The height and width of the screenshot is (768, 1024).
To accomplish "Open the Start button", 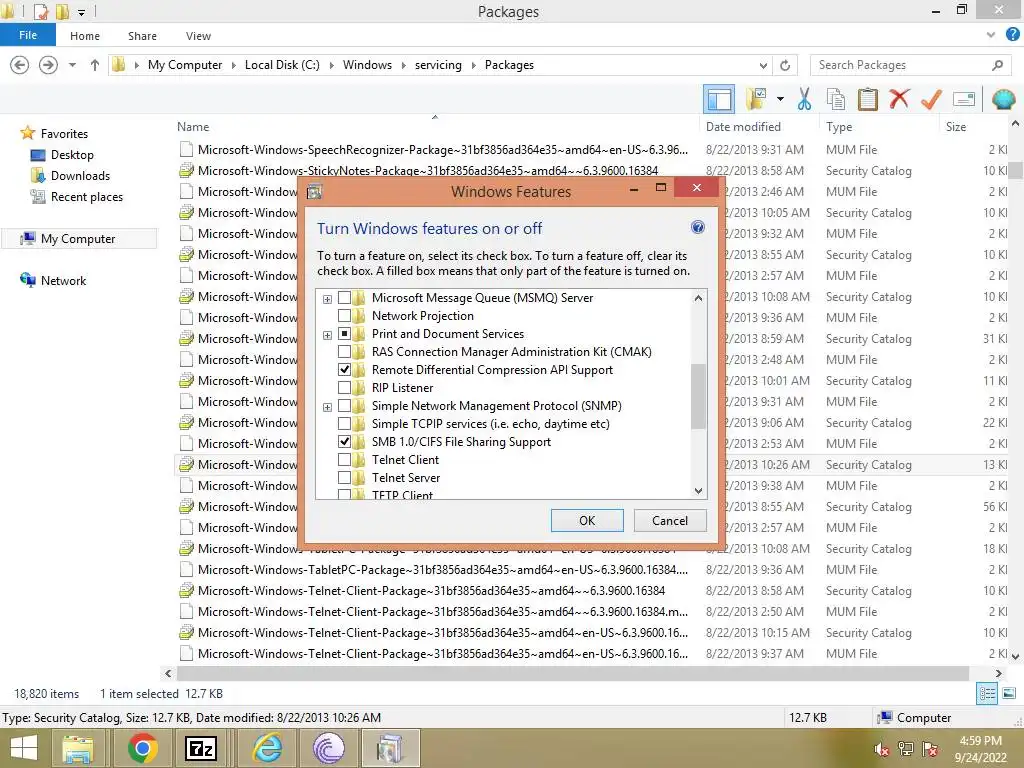I will tap(24, 748).
